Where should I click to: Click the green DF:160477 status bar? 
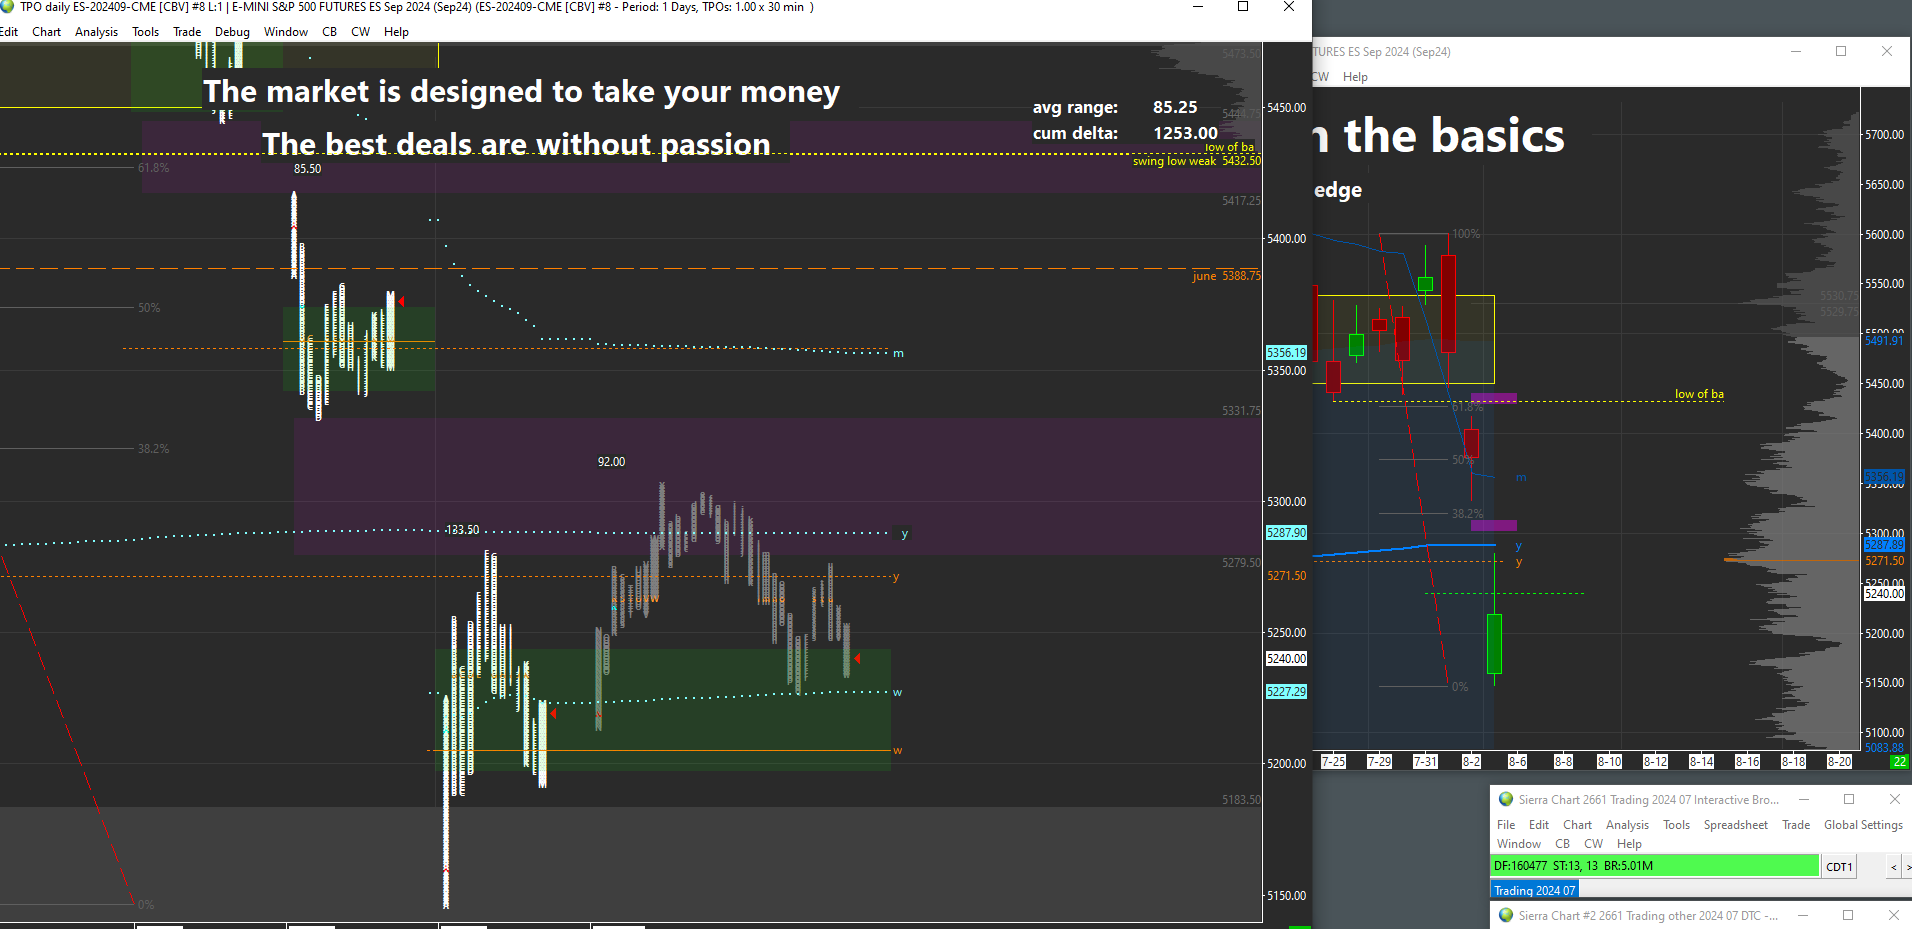pos(1655,866)
